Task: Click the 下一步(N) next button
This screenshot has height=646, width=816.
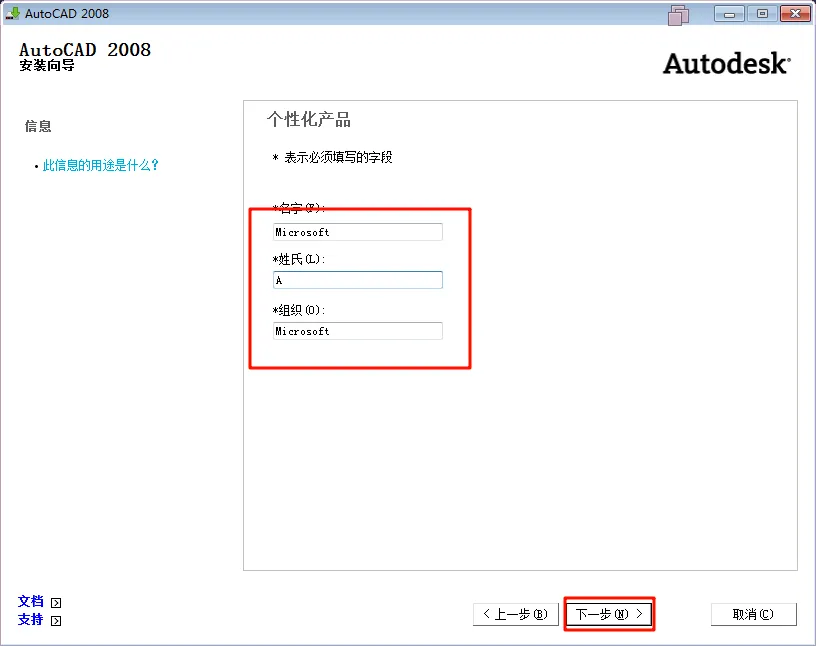Action: (609, 614)
